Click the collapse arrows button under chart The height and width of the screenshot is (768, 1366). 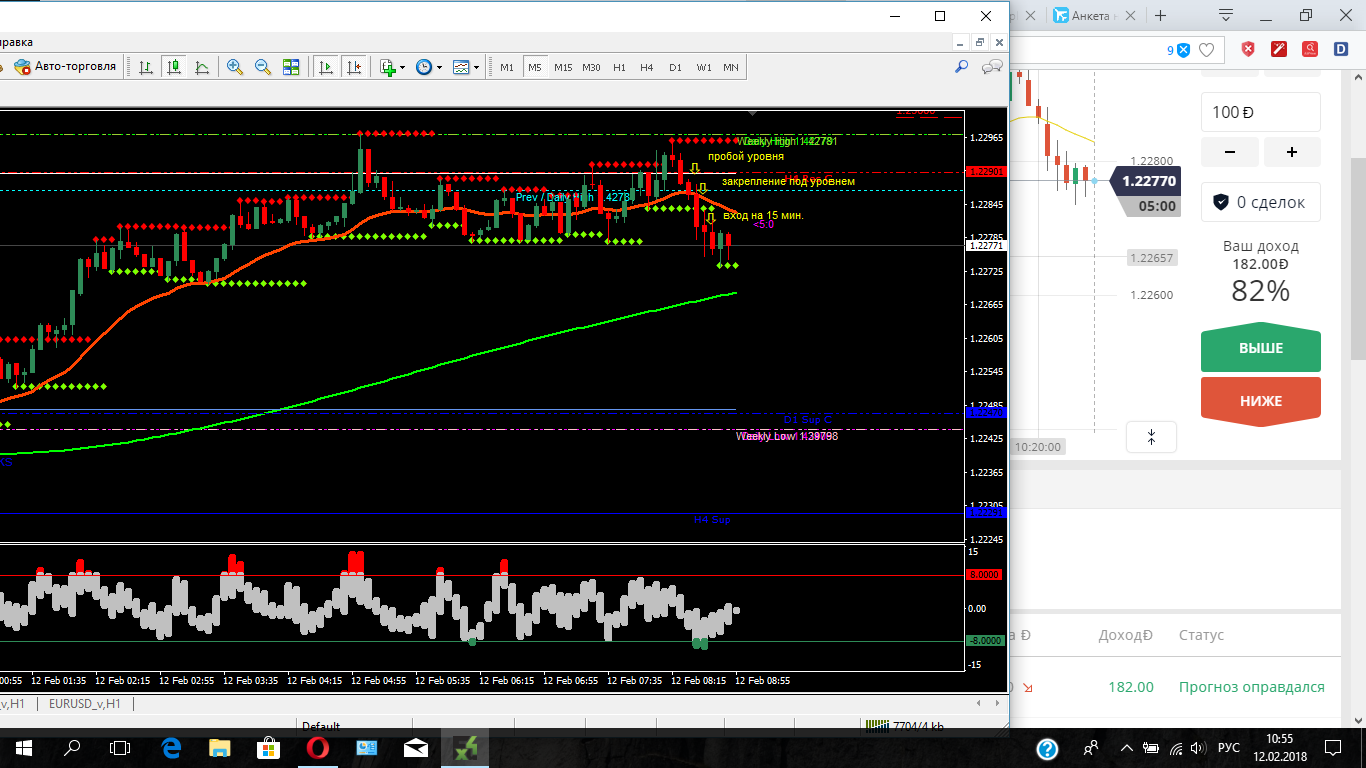click(x=1151, y=437)
